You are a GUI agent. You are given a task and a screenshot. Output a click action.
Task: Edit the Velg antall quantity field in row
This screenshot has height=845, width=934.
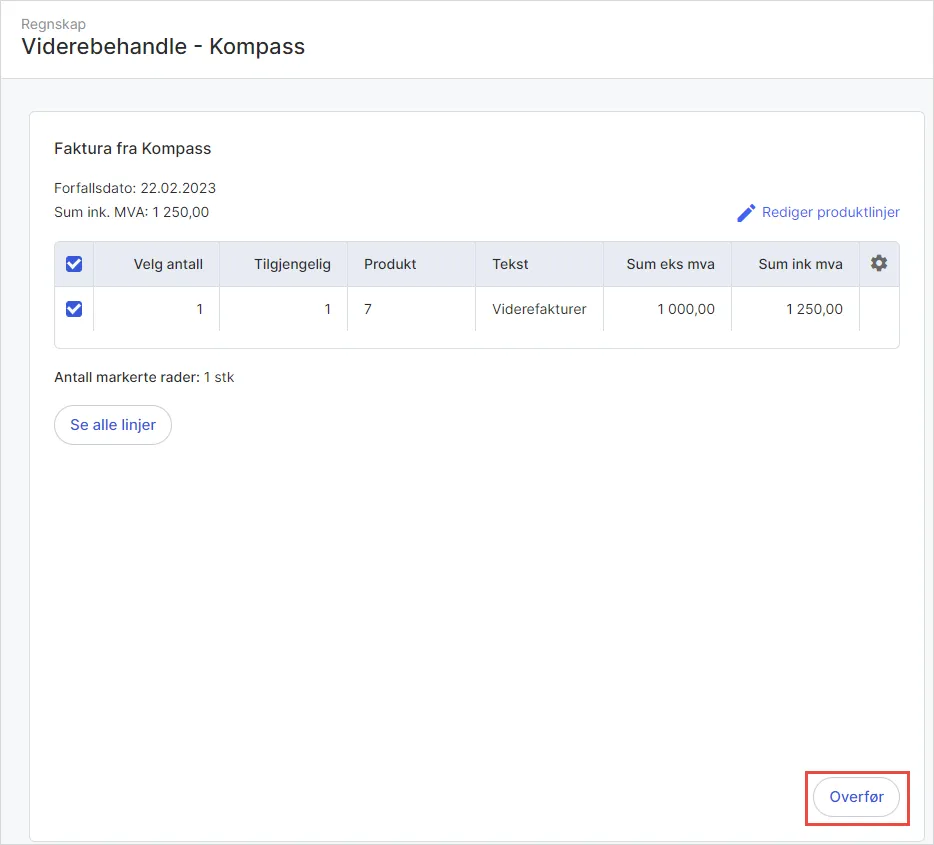[x=157, y=310]
